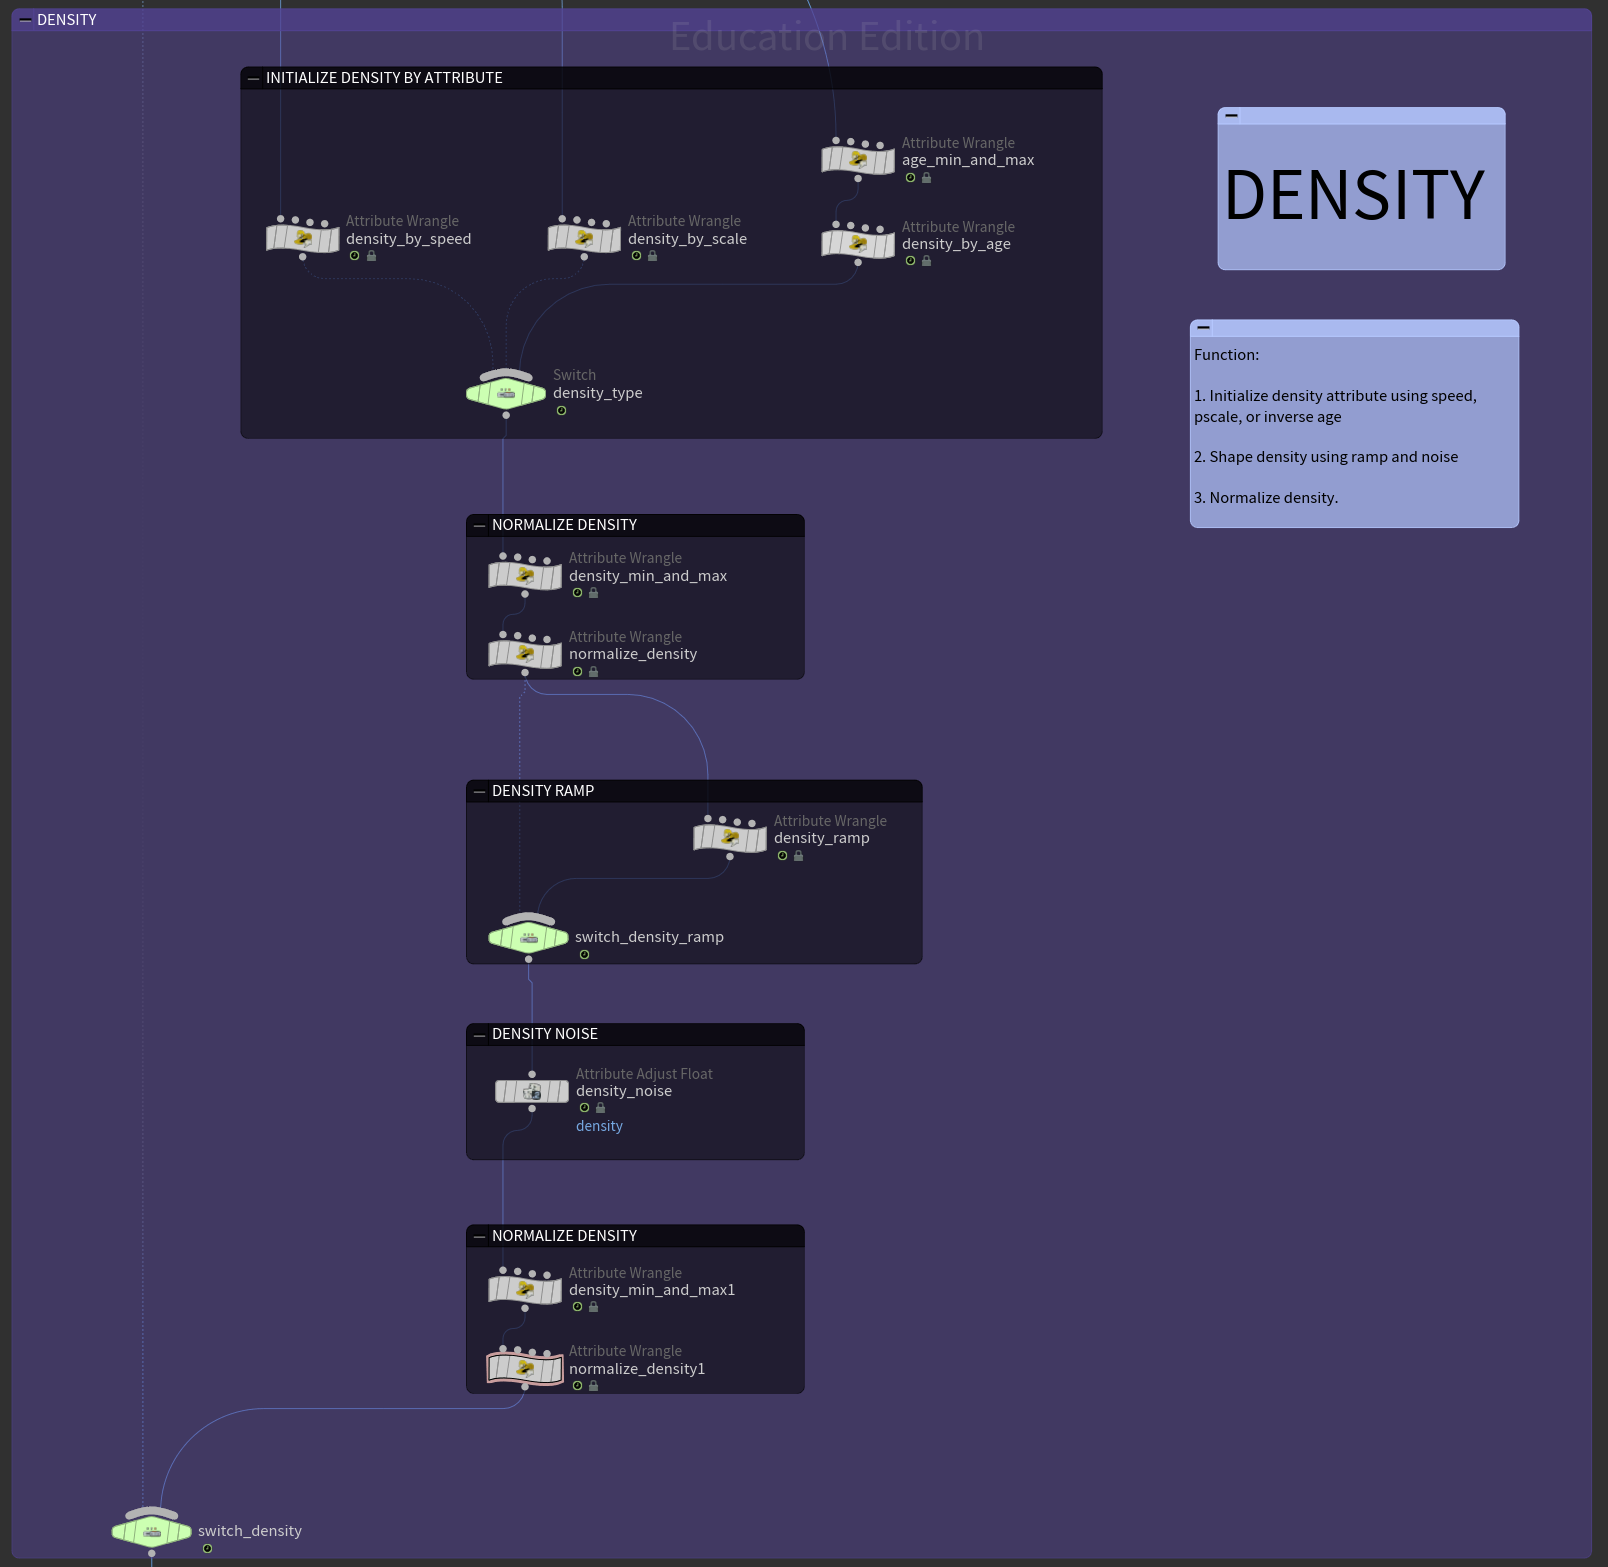Select the density_type Switch node
1608x1567 pixels.
point(506,393)
